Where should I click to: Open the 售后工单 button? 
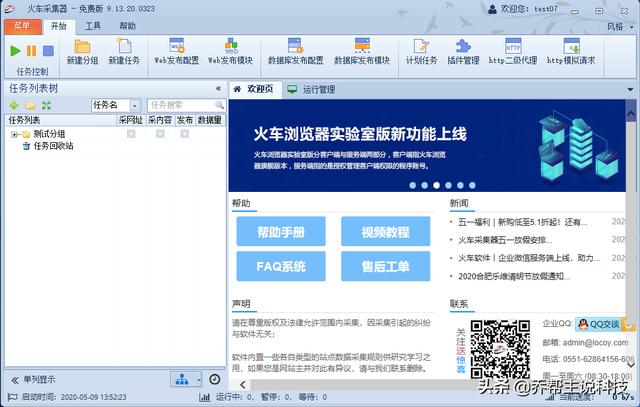[385, 266]
